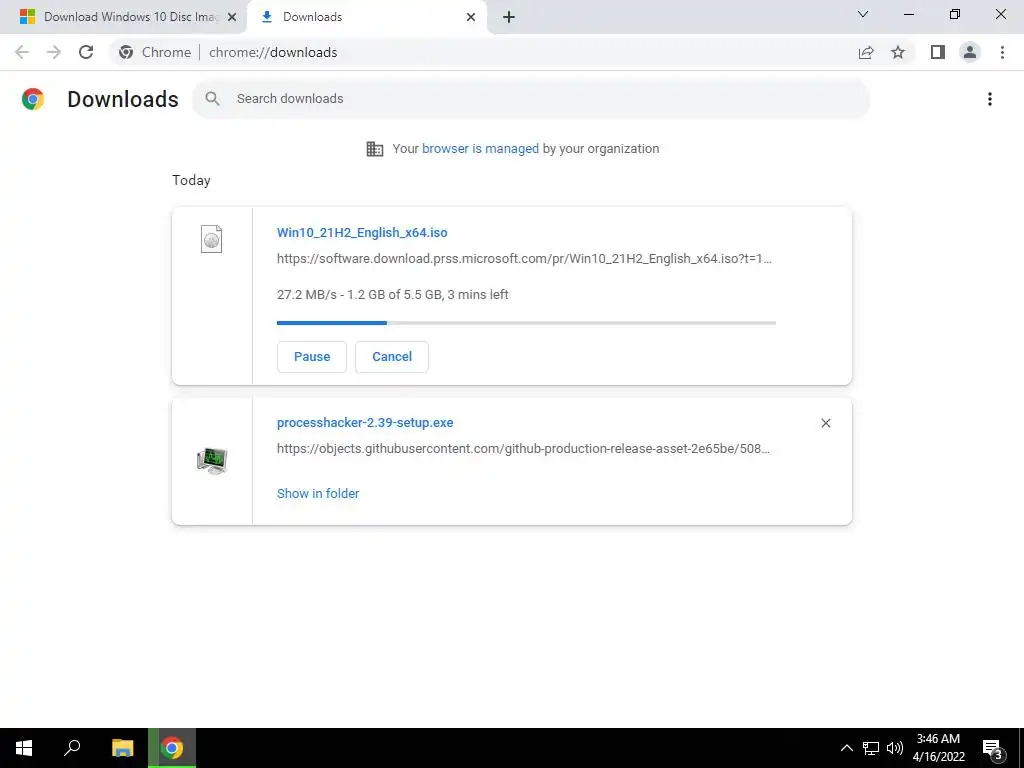Viewport: 1024px width, 768px height.
Task: Close the Downloads tab
Action: click(471, 17)
